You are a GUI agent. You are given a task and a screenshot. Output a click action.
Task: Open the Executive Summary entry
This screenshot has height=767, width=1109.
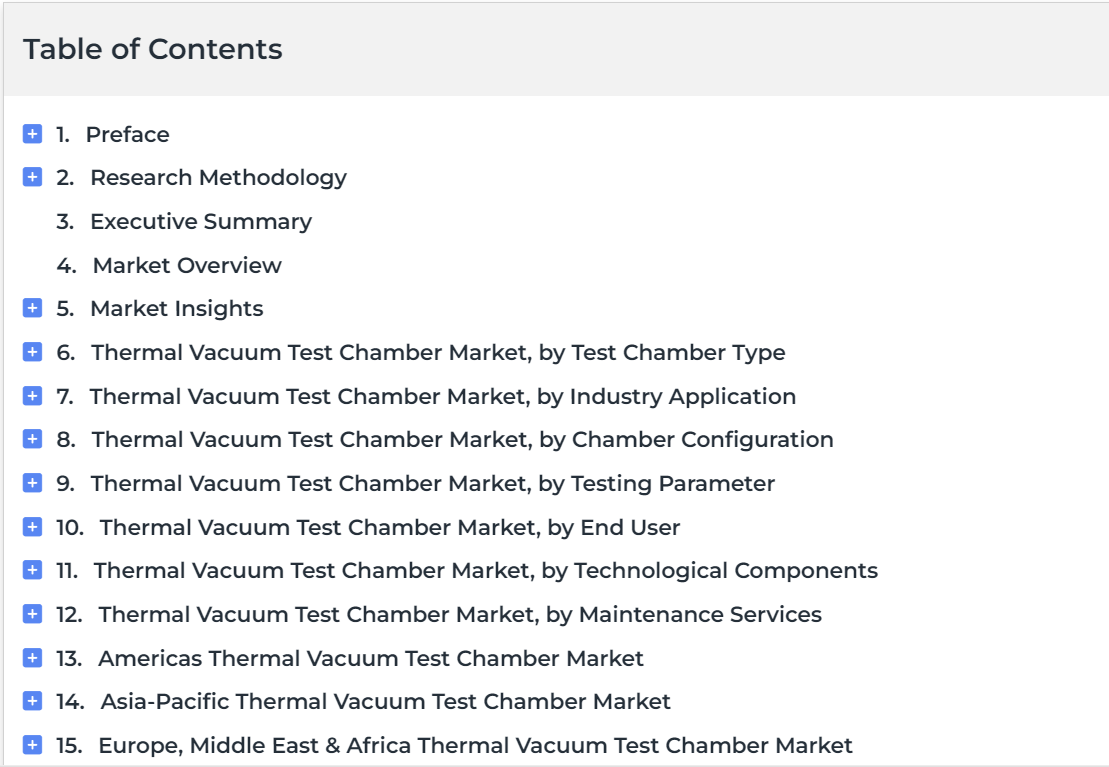(201, 222)
